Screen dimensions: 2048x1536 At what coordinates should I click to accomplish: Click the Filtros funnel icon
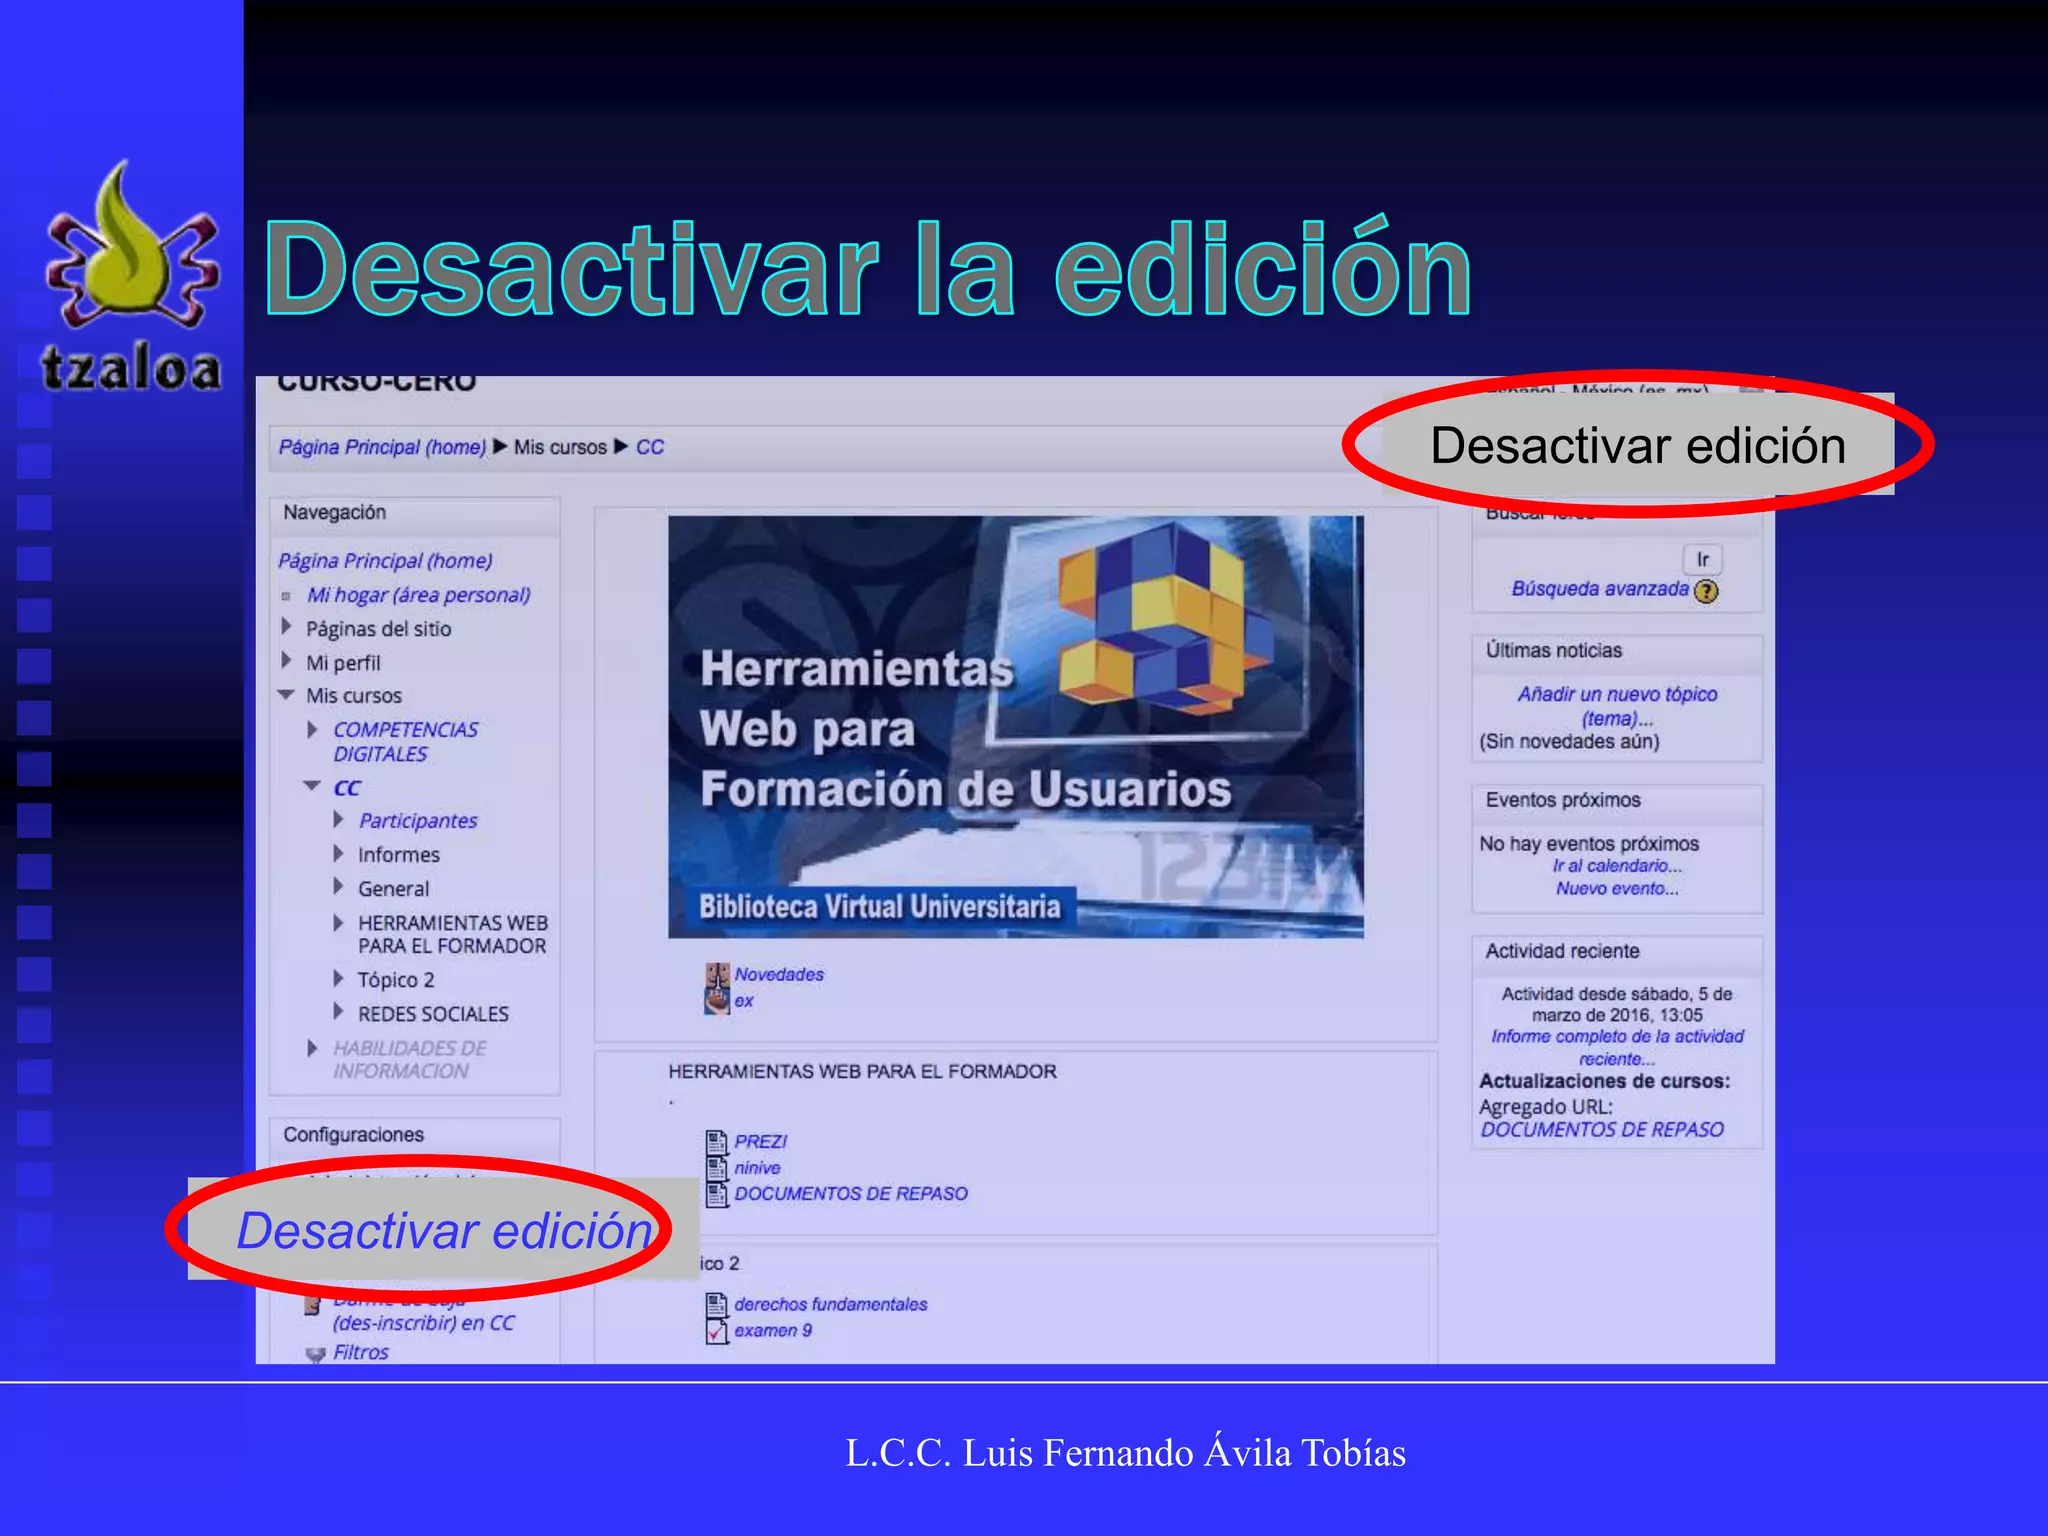[x=315, y=1354]
